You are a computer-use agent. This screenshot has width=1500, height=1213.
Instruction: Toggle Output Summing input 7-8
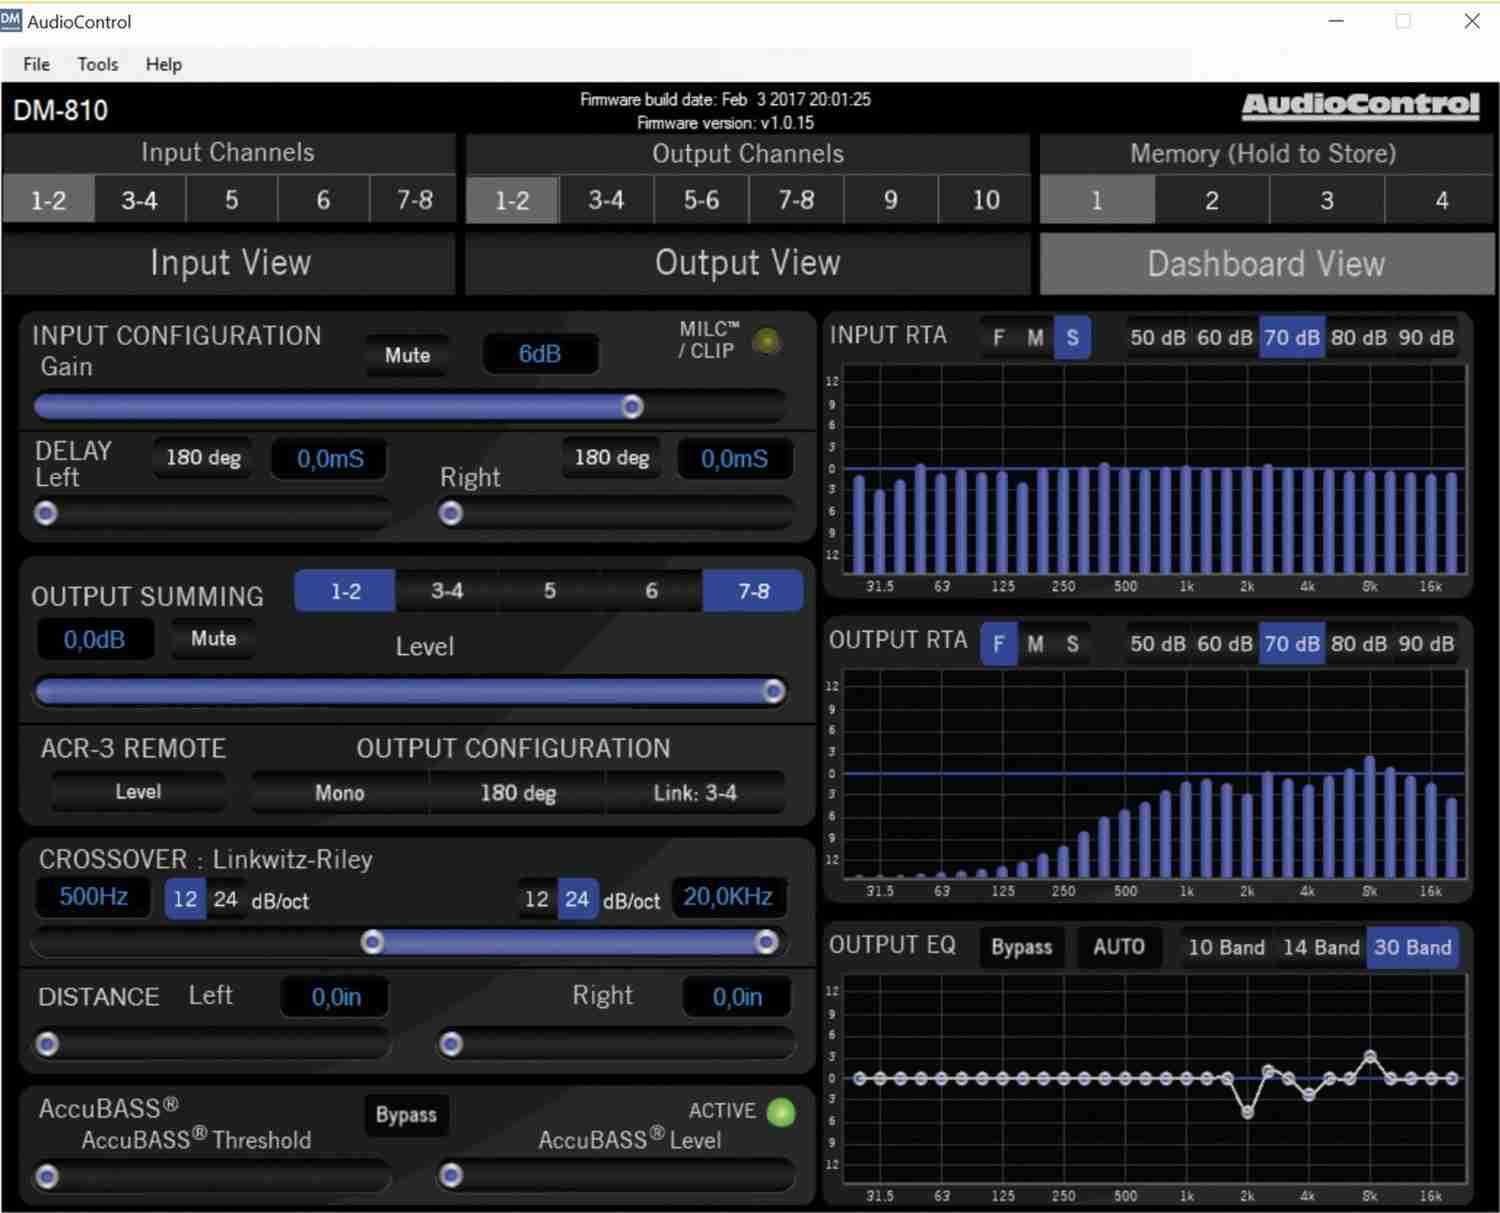click(753, 591)
